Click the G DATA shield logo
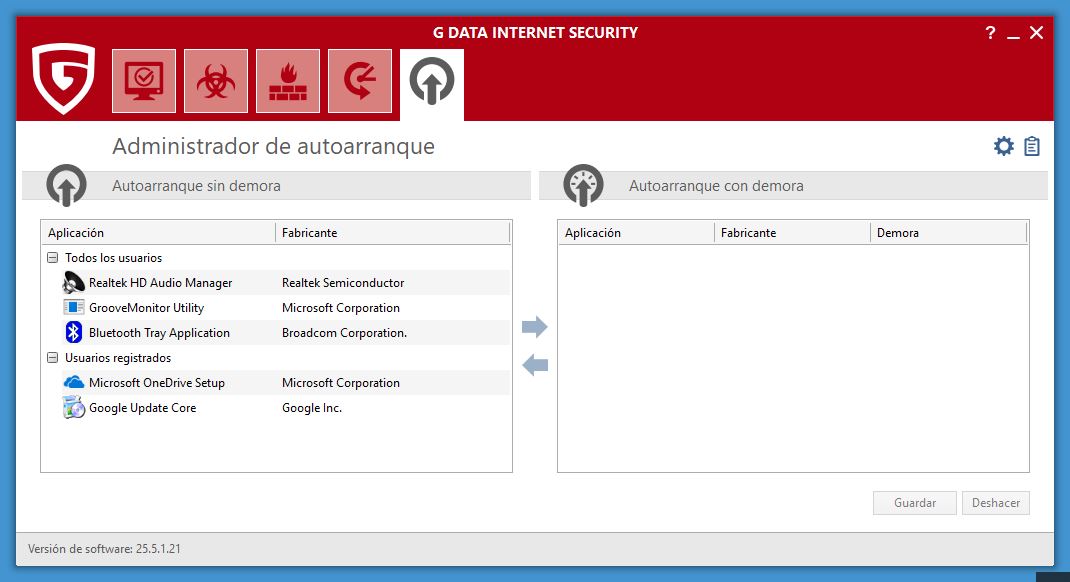 63,78
